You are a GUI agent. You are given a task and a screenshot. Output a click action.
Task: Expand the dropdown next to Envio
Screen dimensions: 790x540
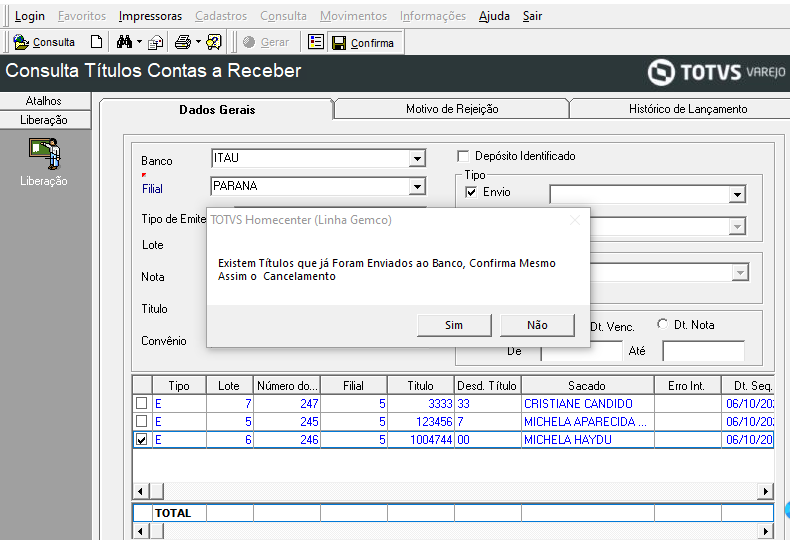click(x=737, y=194)
